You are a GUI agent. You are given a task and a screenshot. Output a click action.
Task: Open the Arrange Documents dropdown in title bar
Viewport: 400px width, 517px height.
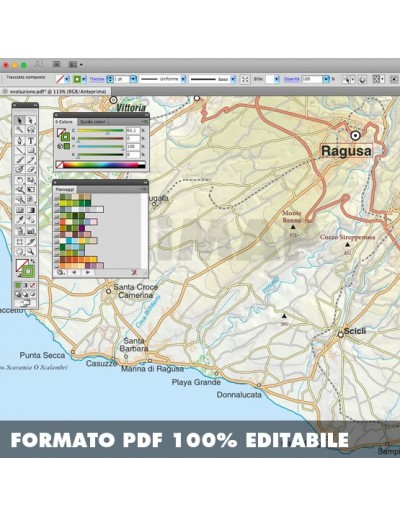pos(76,64)
